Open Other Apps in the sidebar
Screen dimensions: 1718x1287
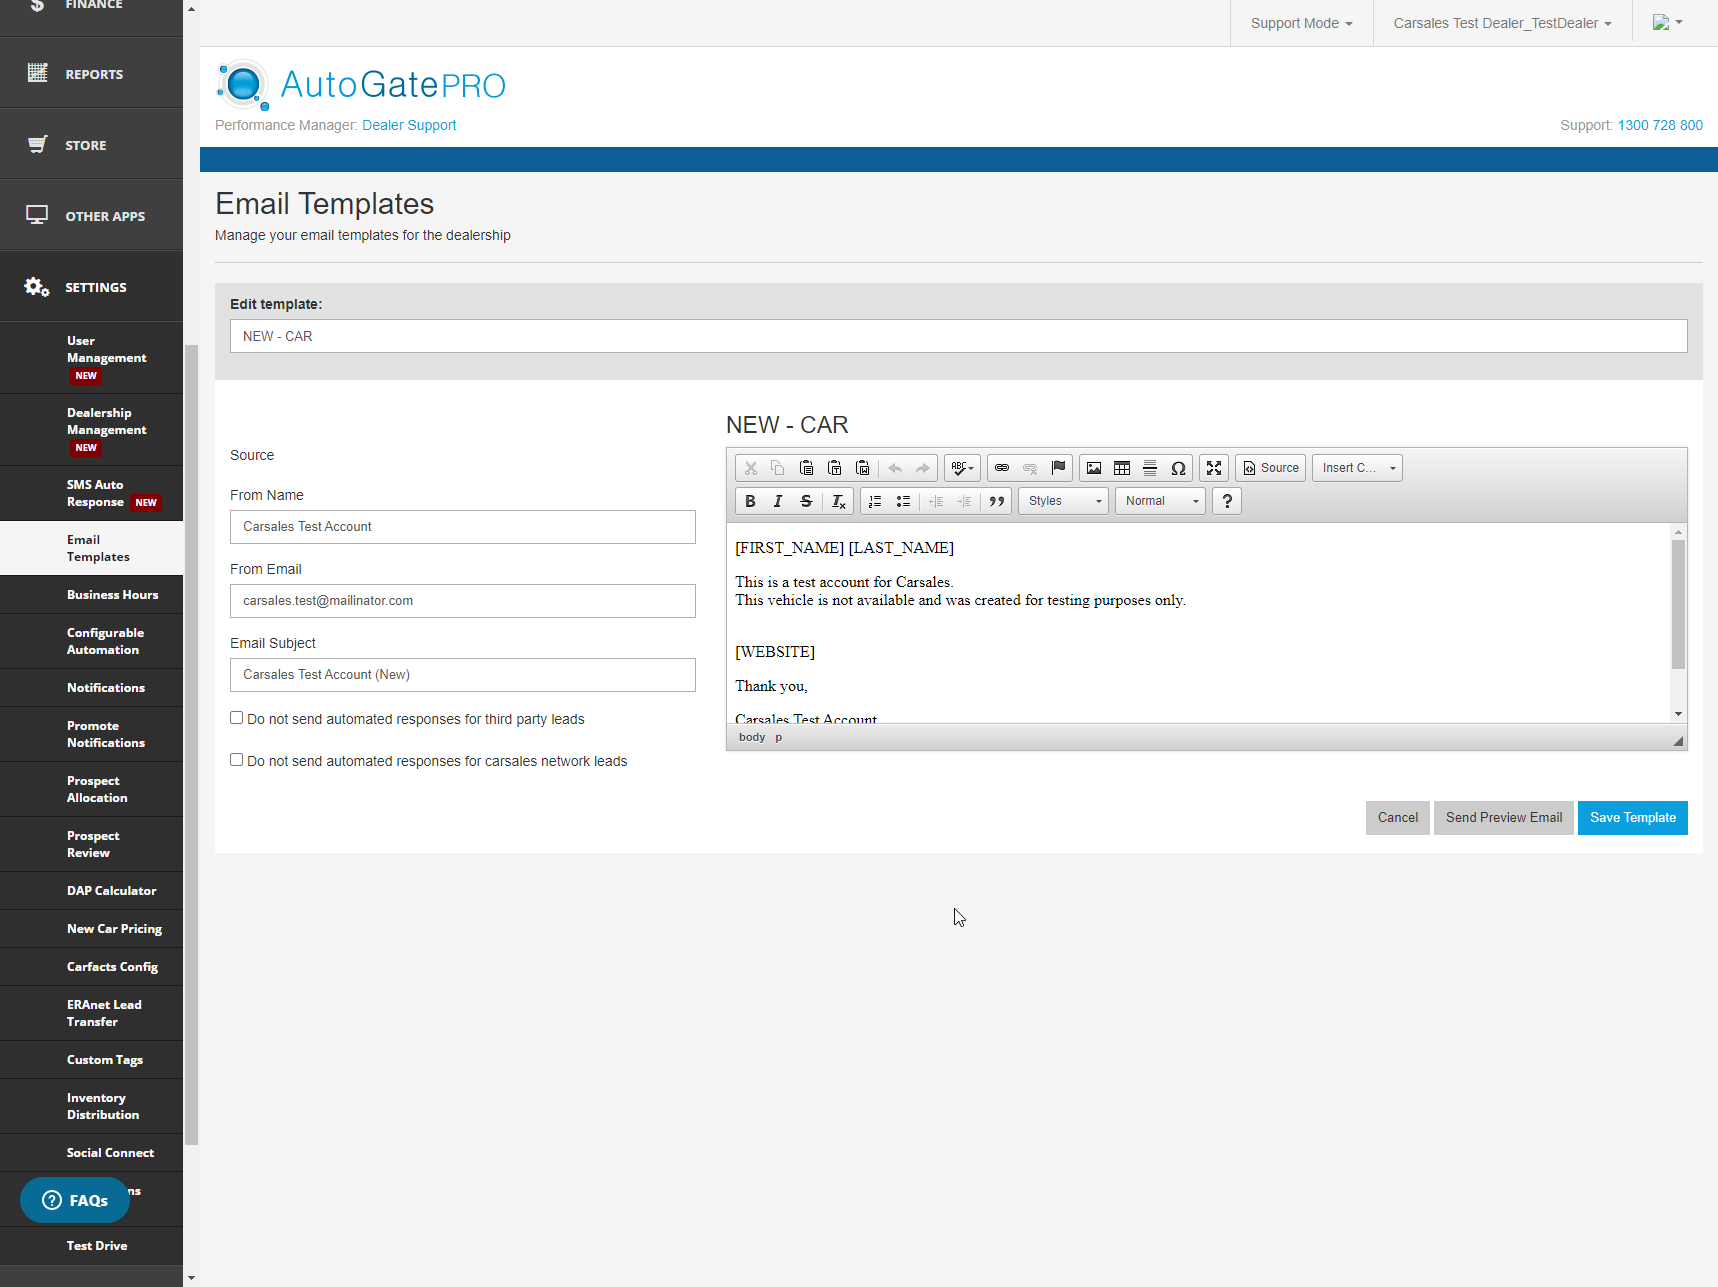pos(91,215)
